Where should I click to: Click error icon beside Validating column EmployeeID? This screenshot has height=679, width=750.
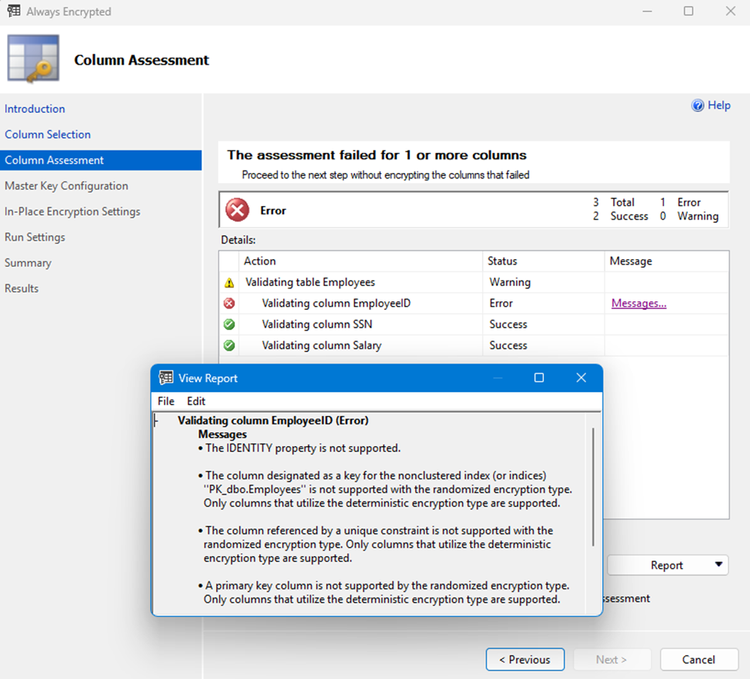(x=230, y=303)
